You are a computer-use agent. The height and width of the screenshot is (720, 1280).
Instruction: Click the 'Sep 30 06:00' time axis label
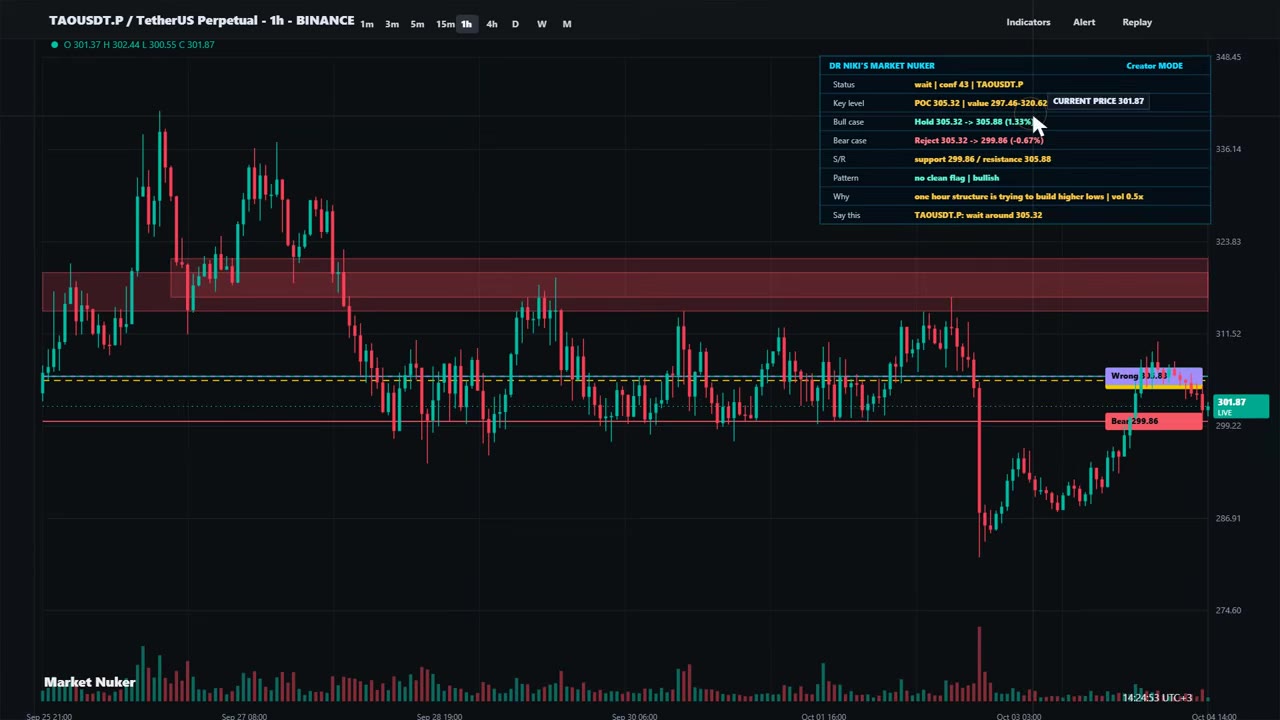634,716
